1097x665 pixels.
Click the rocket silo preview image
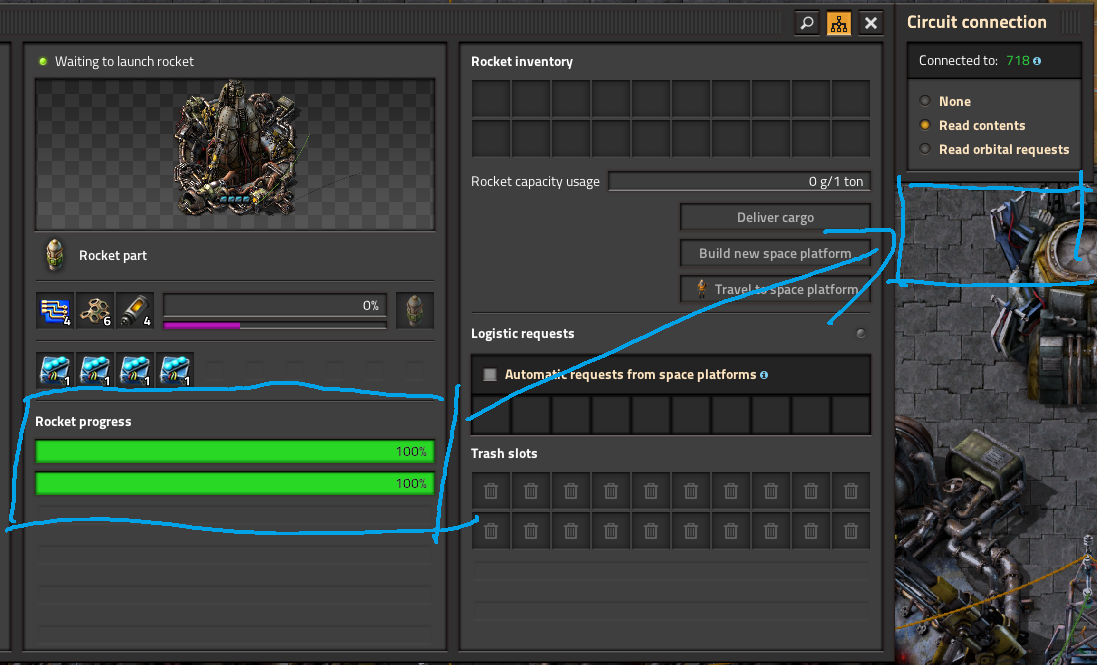[235, 154]
